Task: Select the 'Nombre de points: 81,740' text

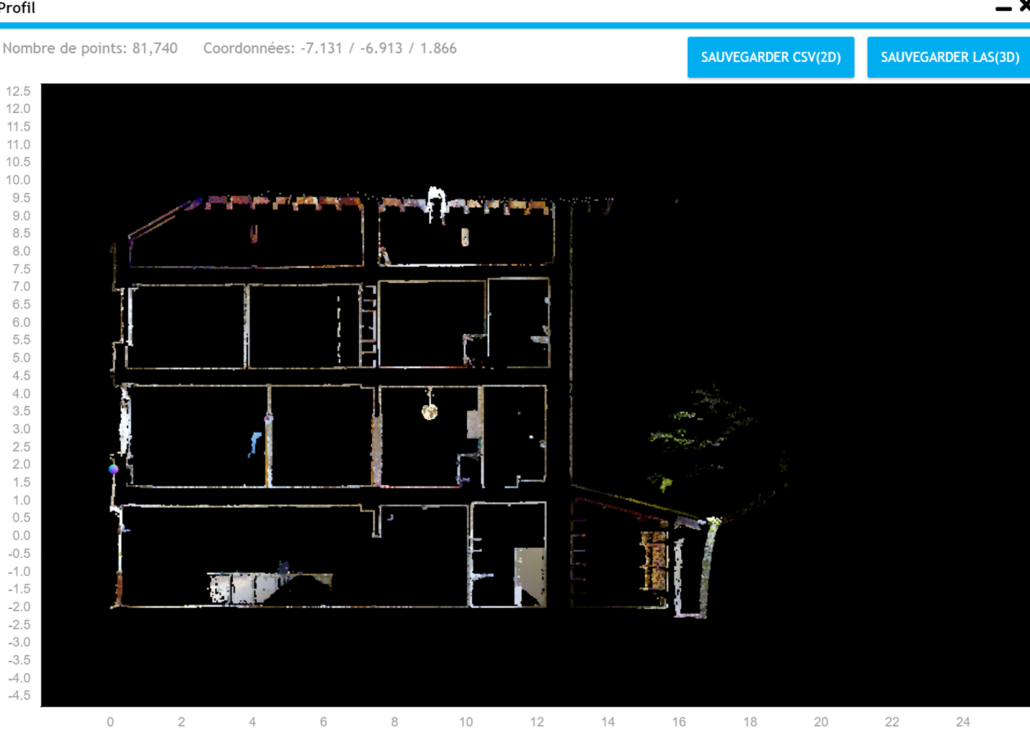Action: [x=90, y=49]
